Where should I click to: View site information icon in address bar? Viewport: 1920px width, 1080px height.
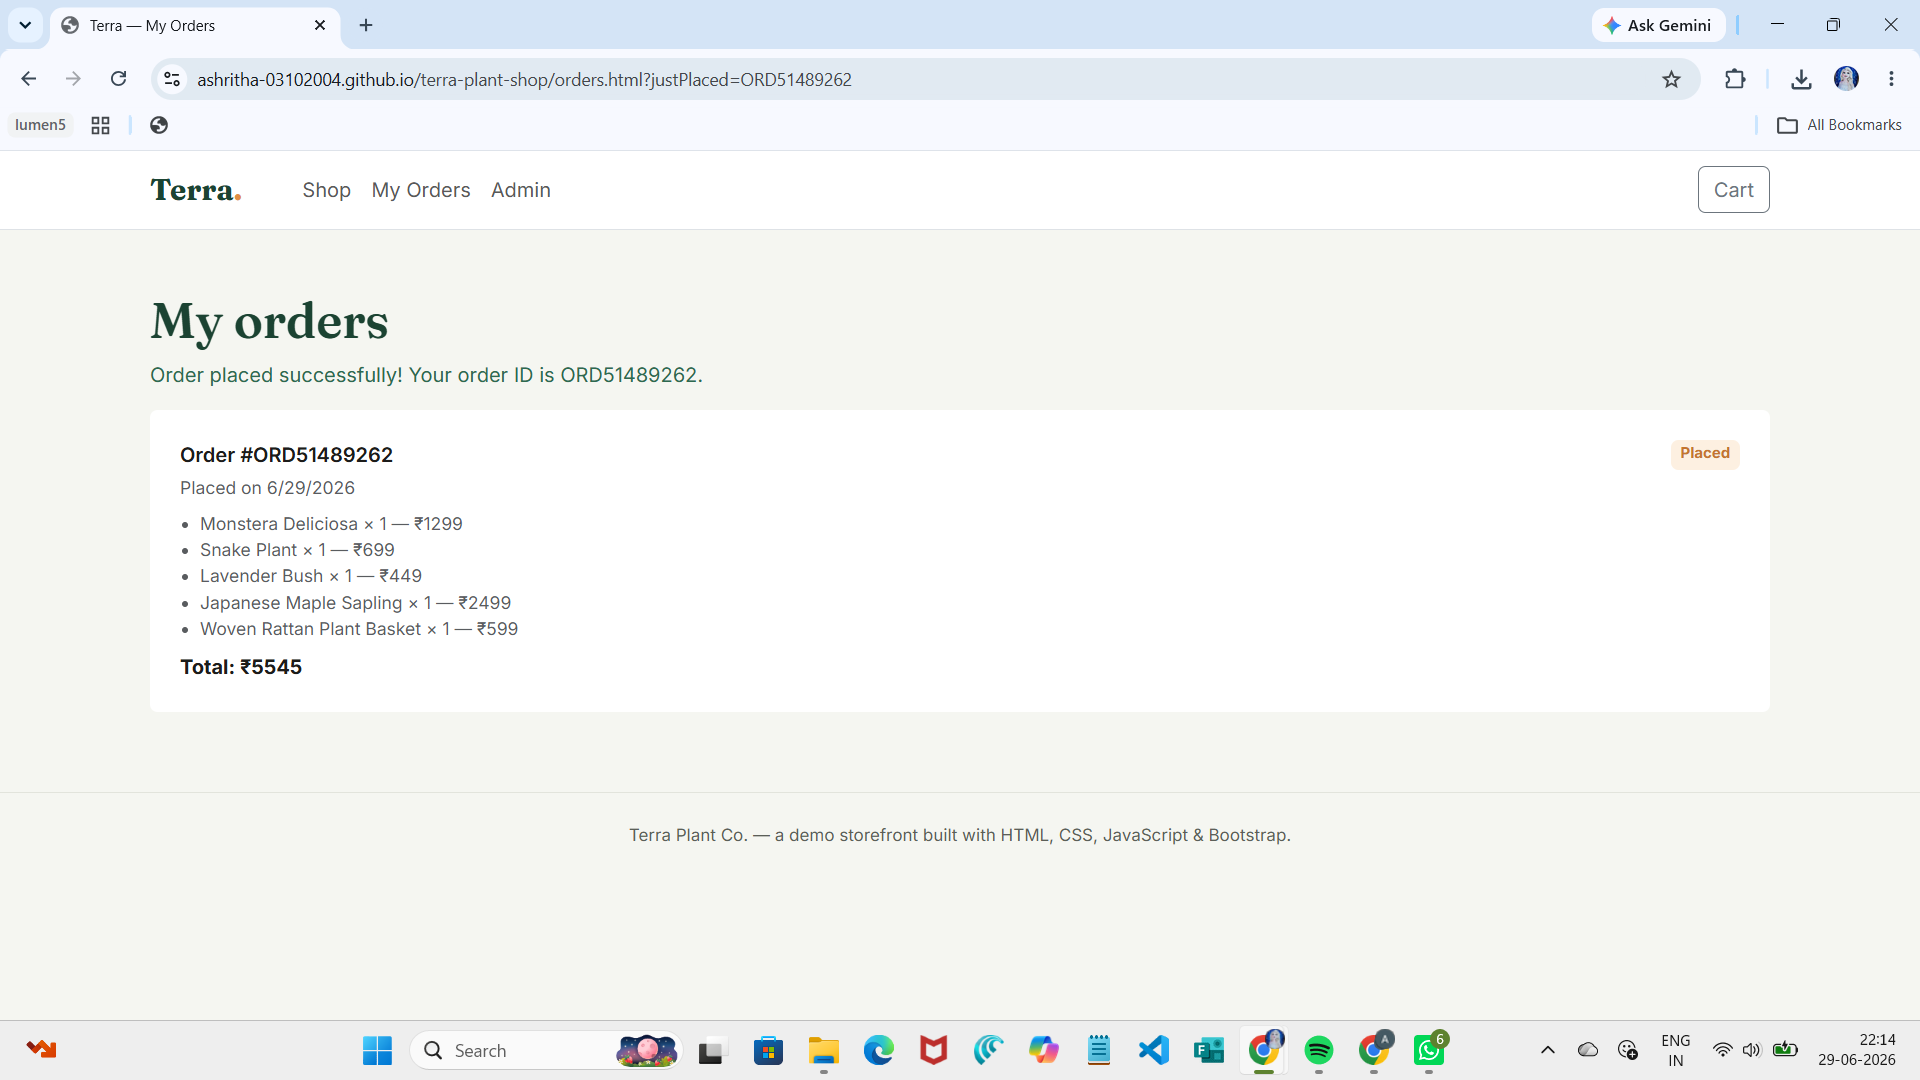[172, 79]
